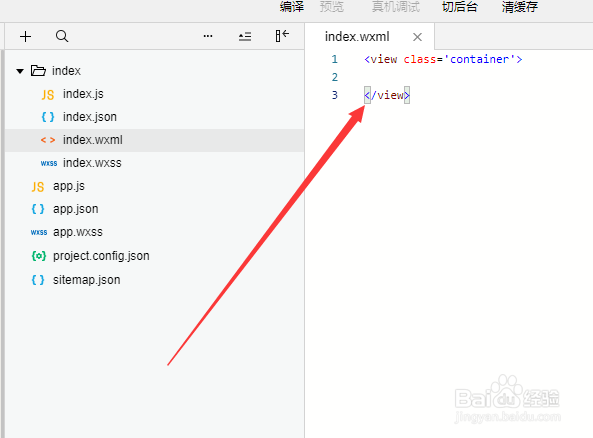Click the collapse-all folders icon
This screenshot has width=593, height=438.
245,37
